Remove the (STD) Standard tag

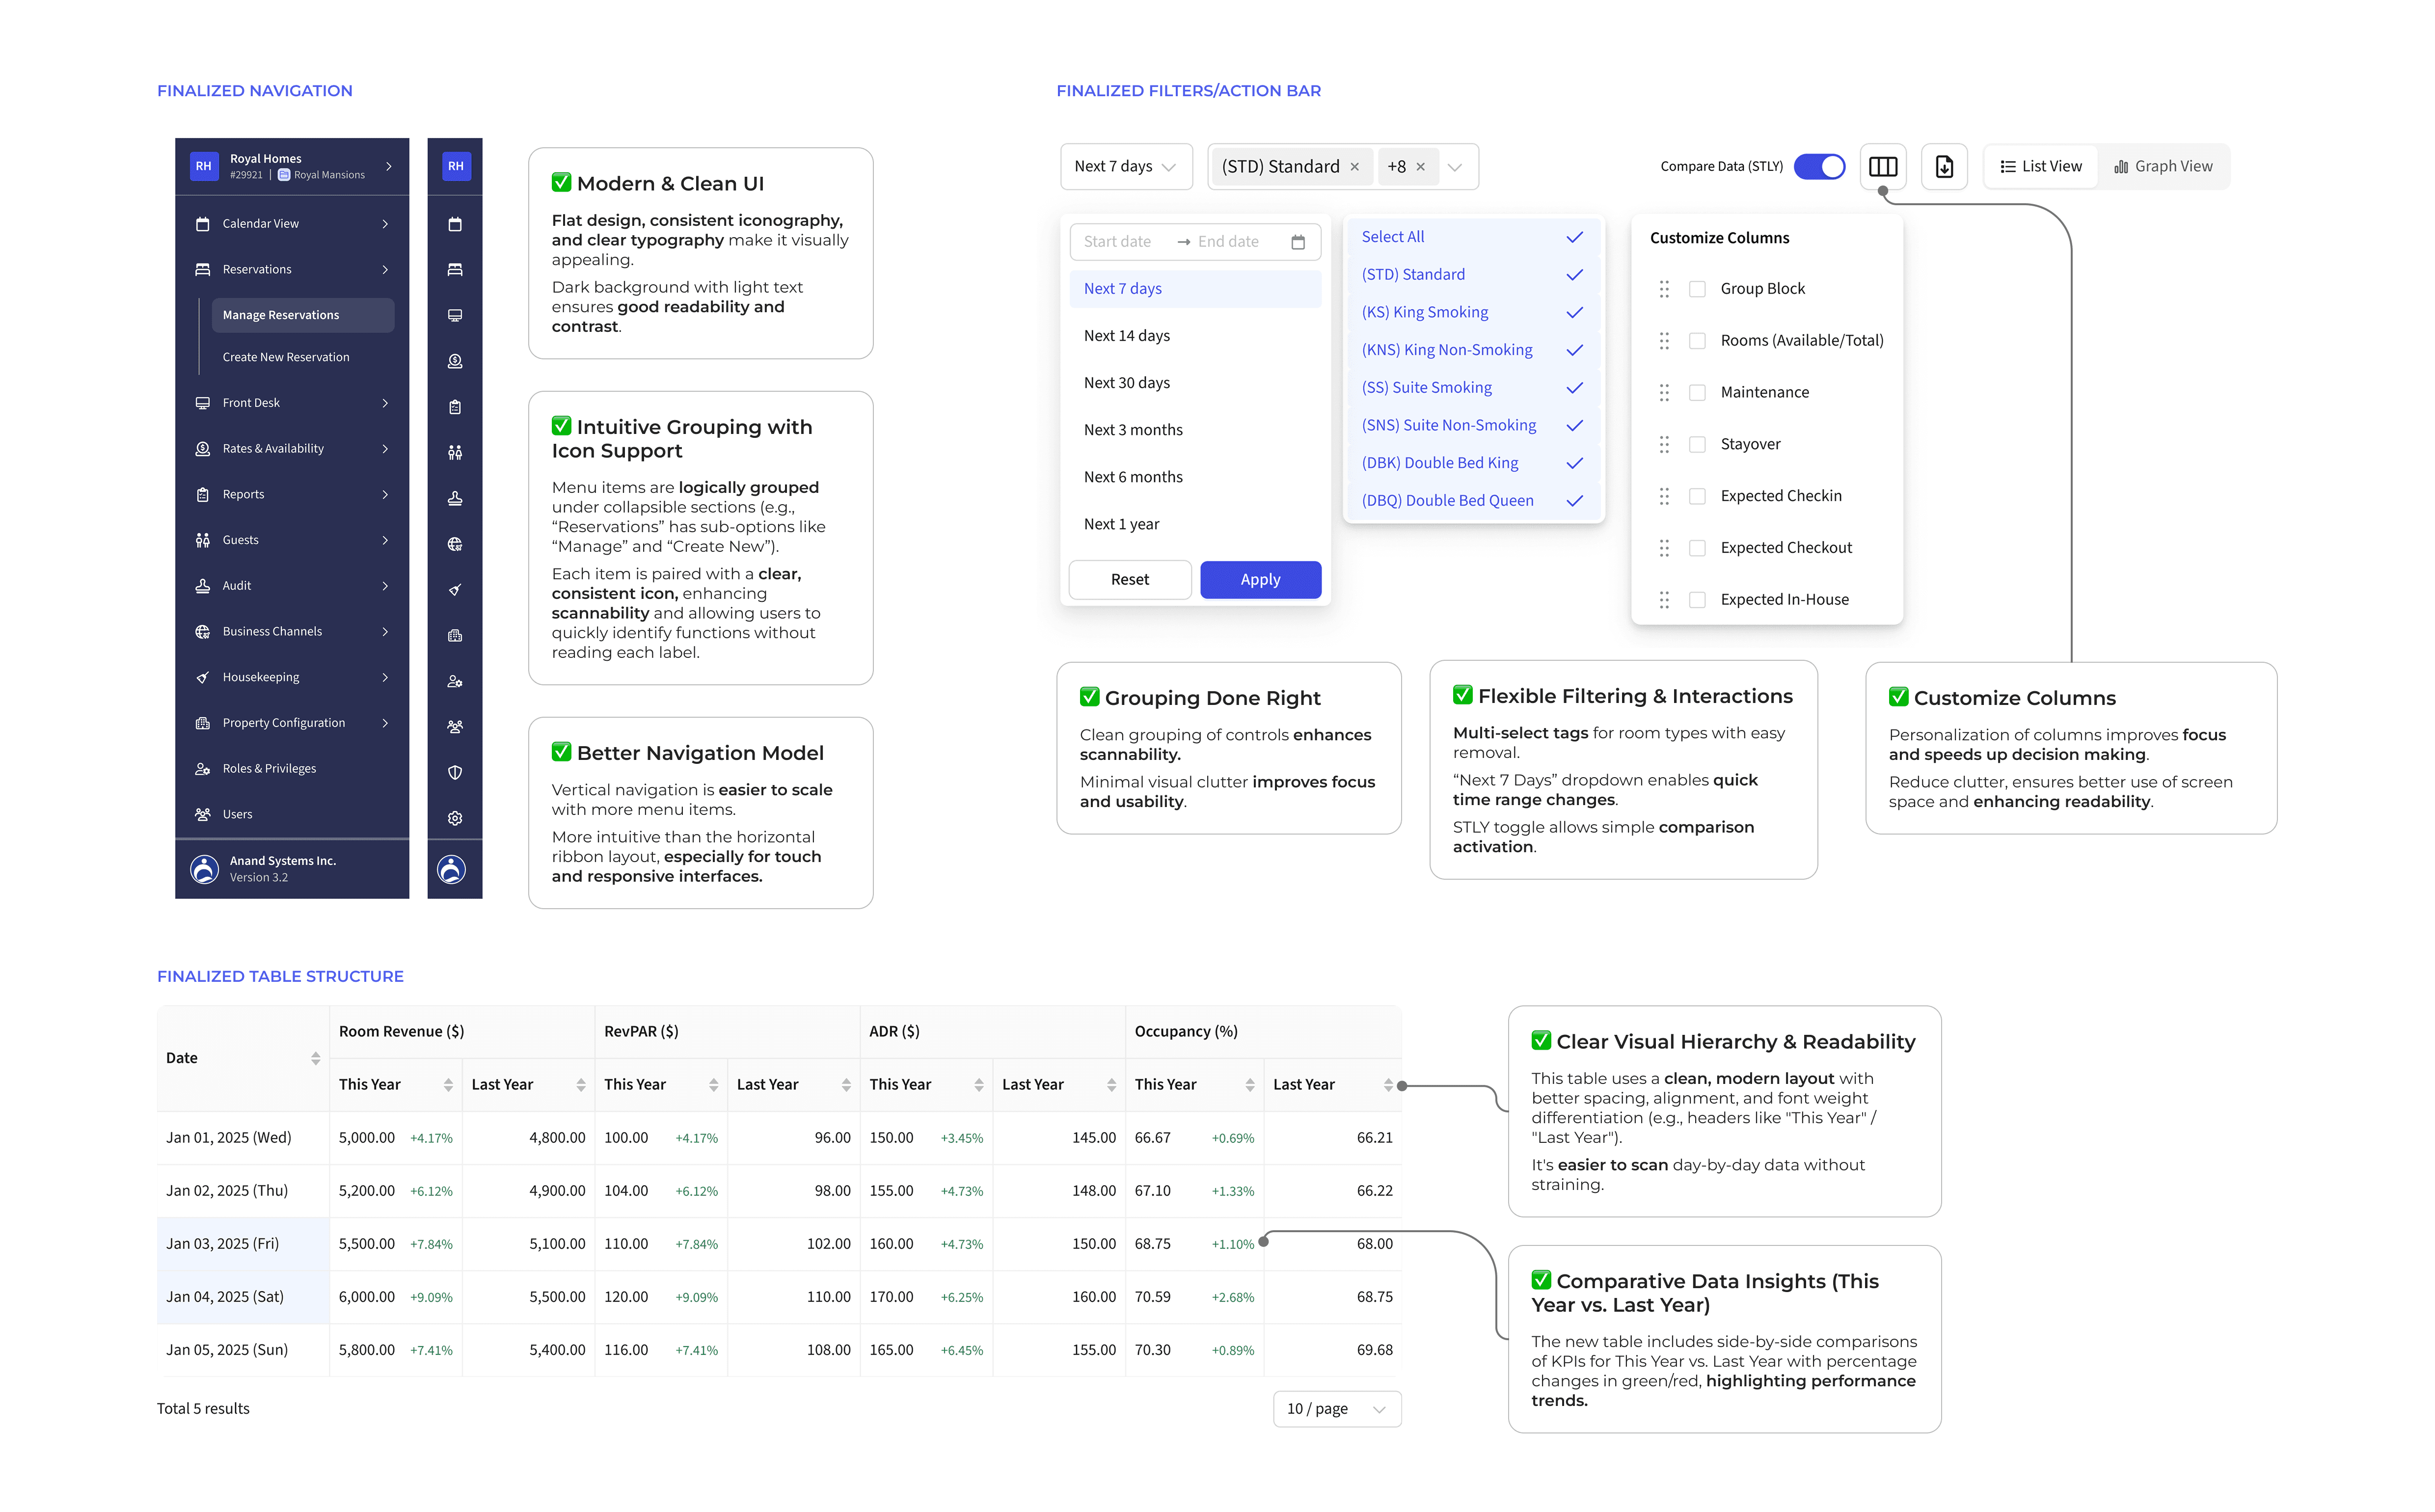(1354, 167)
